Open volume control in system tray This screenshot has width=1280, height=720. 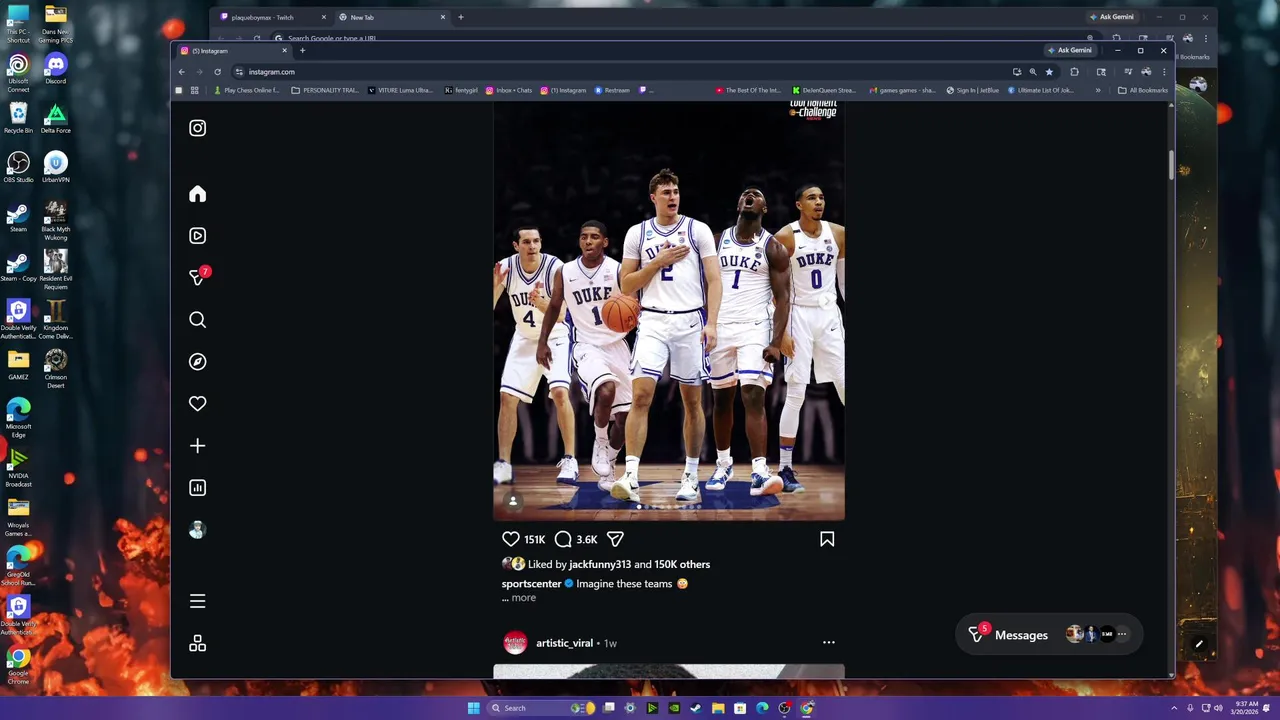pos(1218,708)
